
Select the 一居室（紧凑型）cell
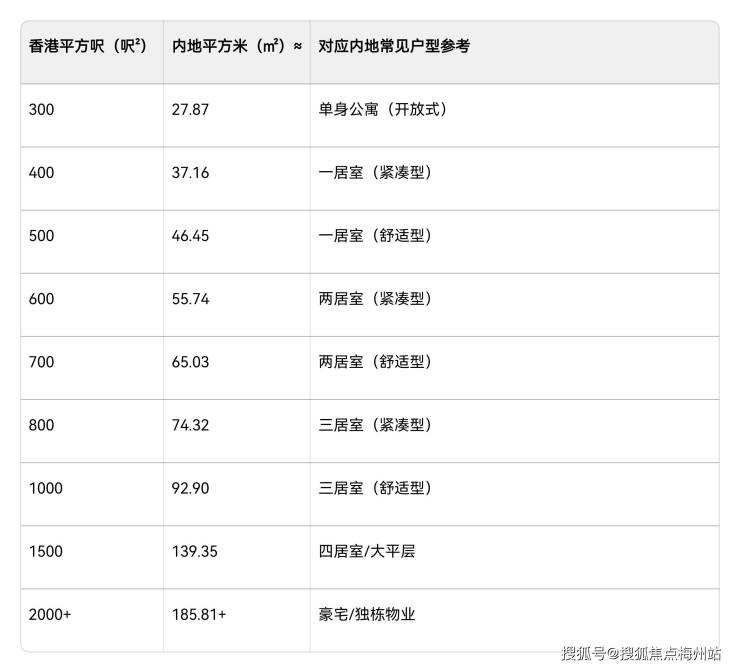click(x=375, y=172)
